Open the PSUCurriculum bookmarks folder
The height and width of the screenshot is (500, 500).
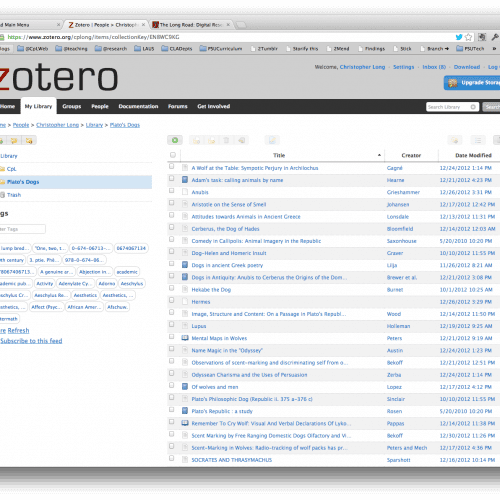[221, 49]
